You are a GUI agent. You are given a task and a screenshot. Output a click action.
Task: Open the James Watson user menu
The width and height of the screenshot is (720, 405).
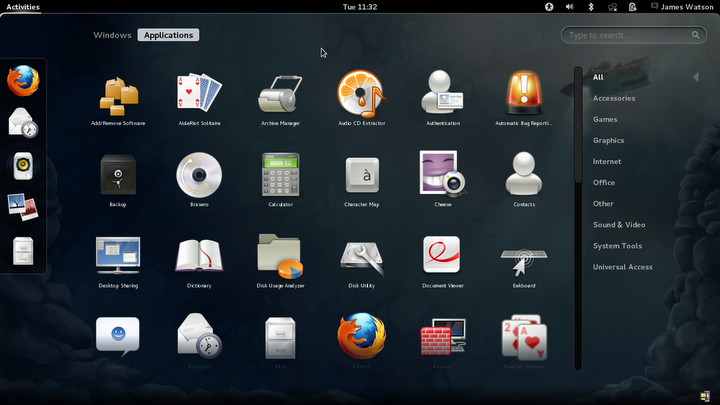(682, 7)
